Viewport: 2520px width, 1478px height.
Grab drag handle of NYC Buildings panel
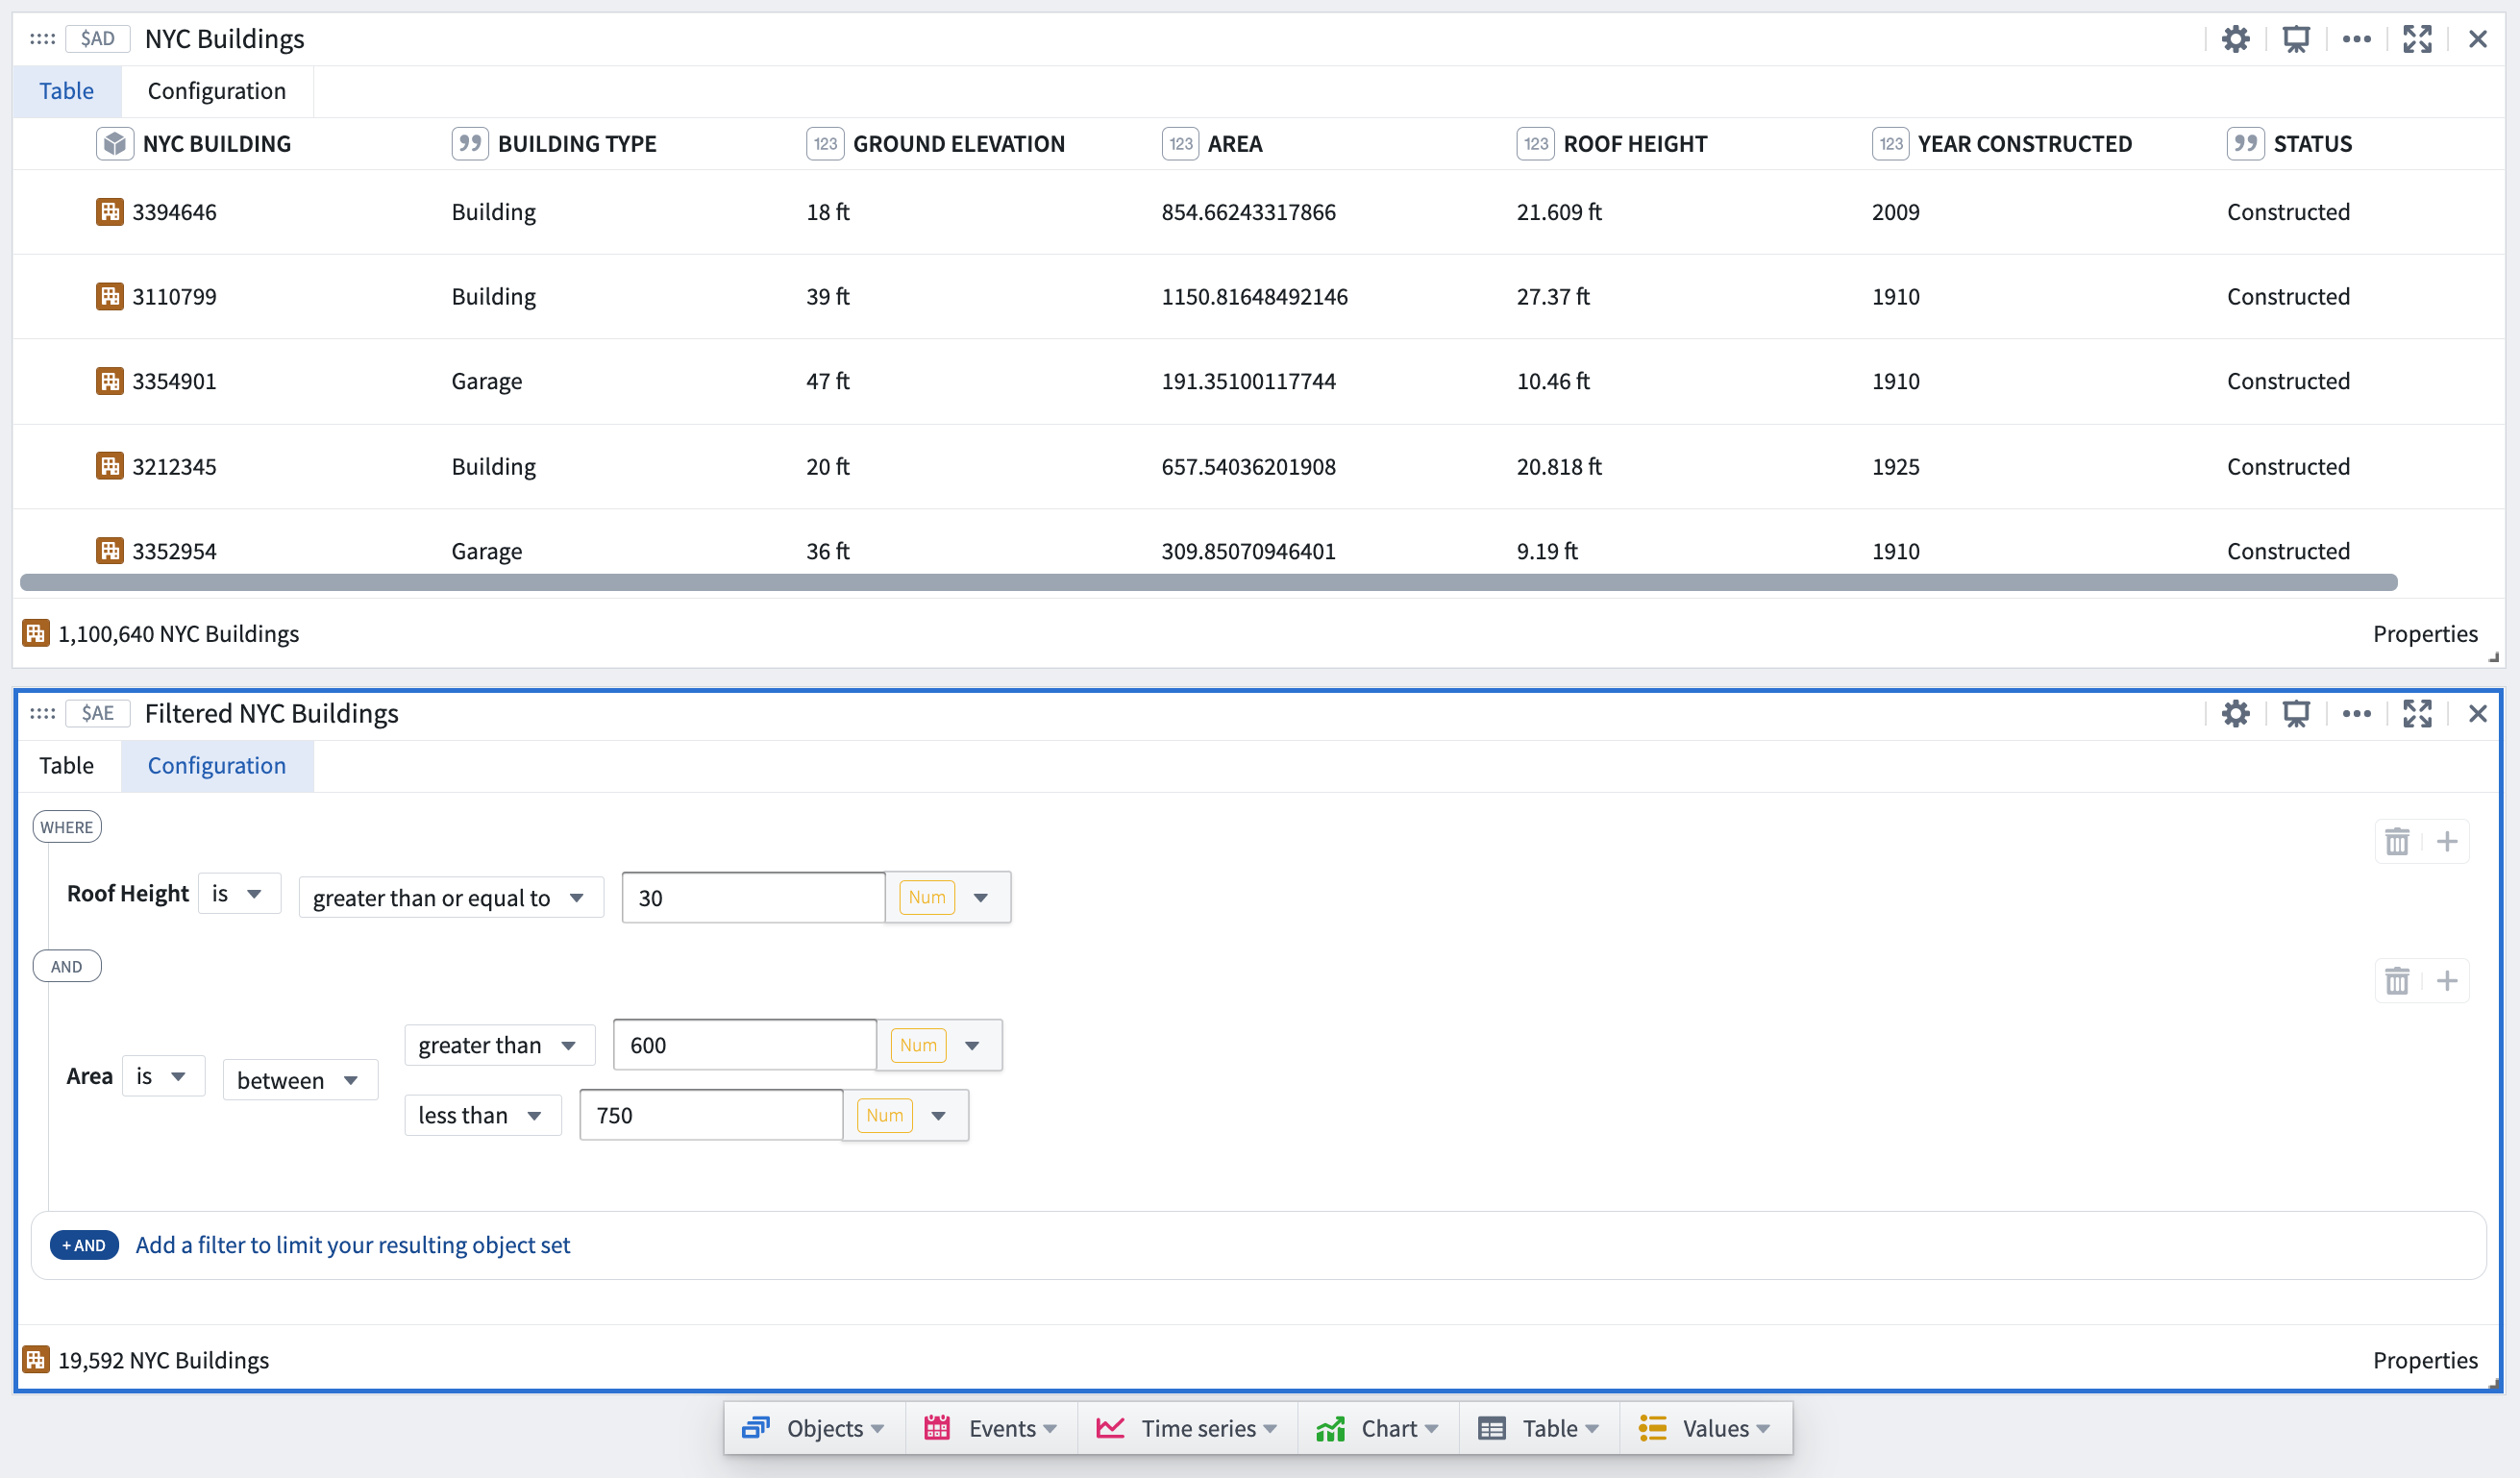tap(42, 39)
